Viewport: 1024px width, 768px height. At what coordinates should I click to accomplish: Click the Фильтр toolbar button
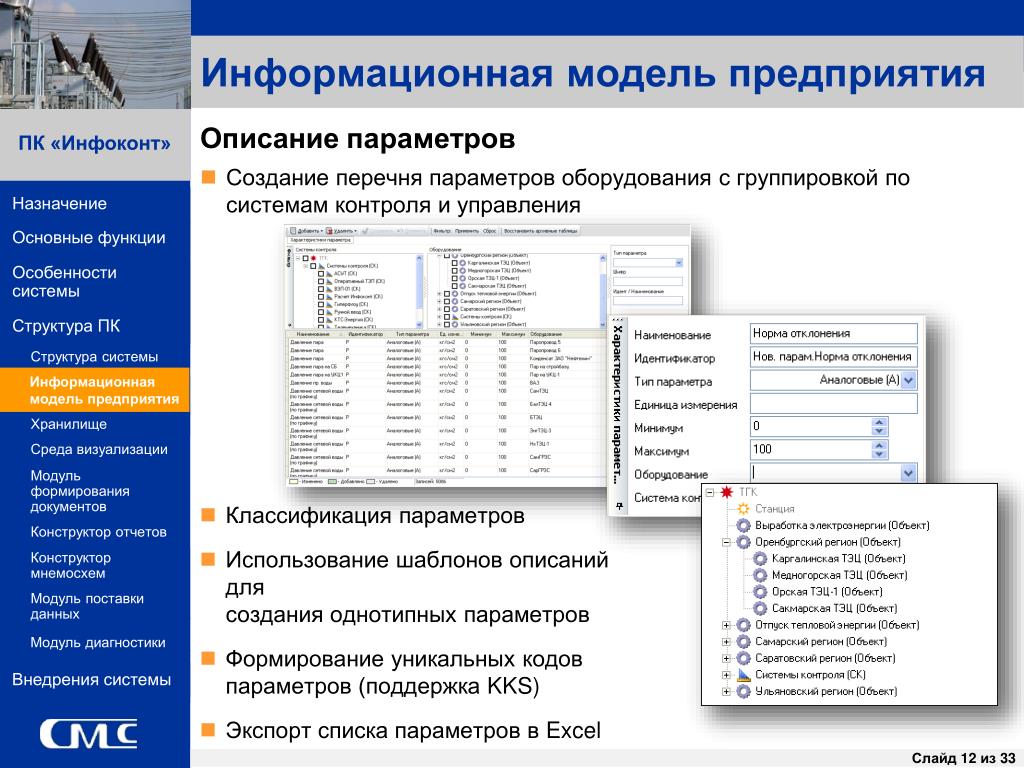click(442, 231)
